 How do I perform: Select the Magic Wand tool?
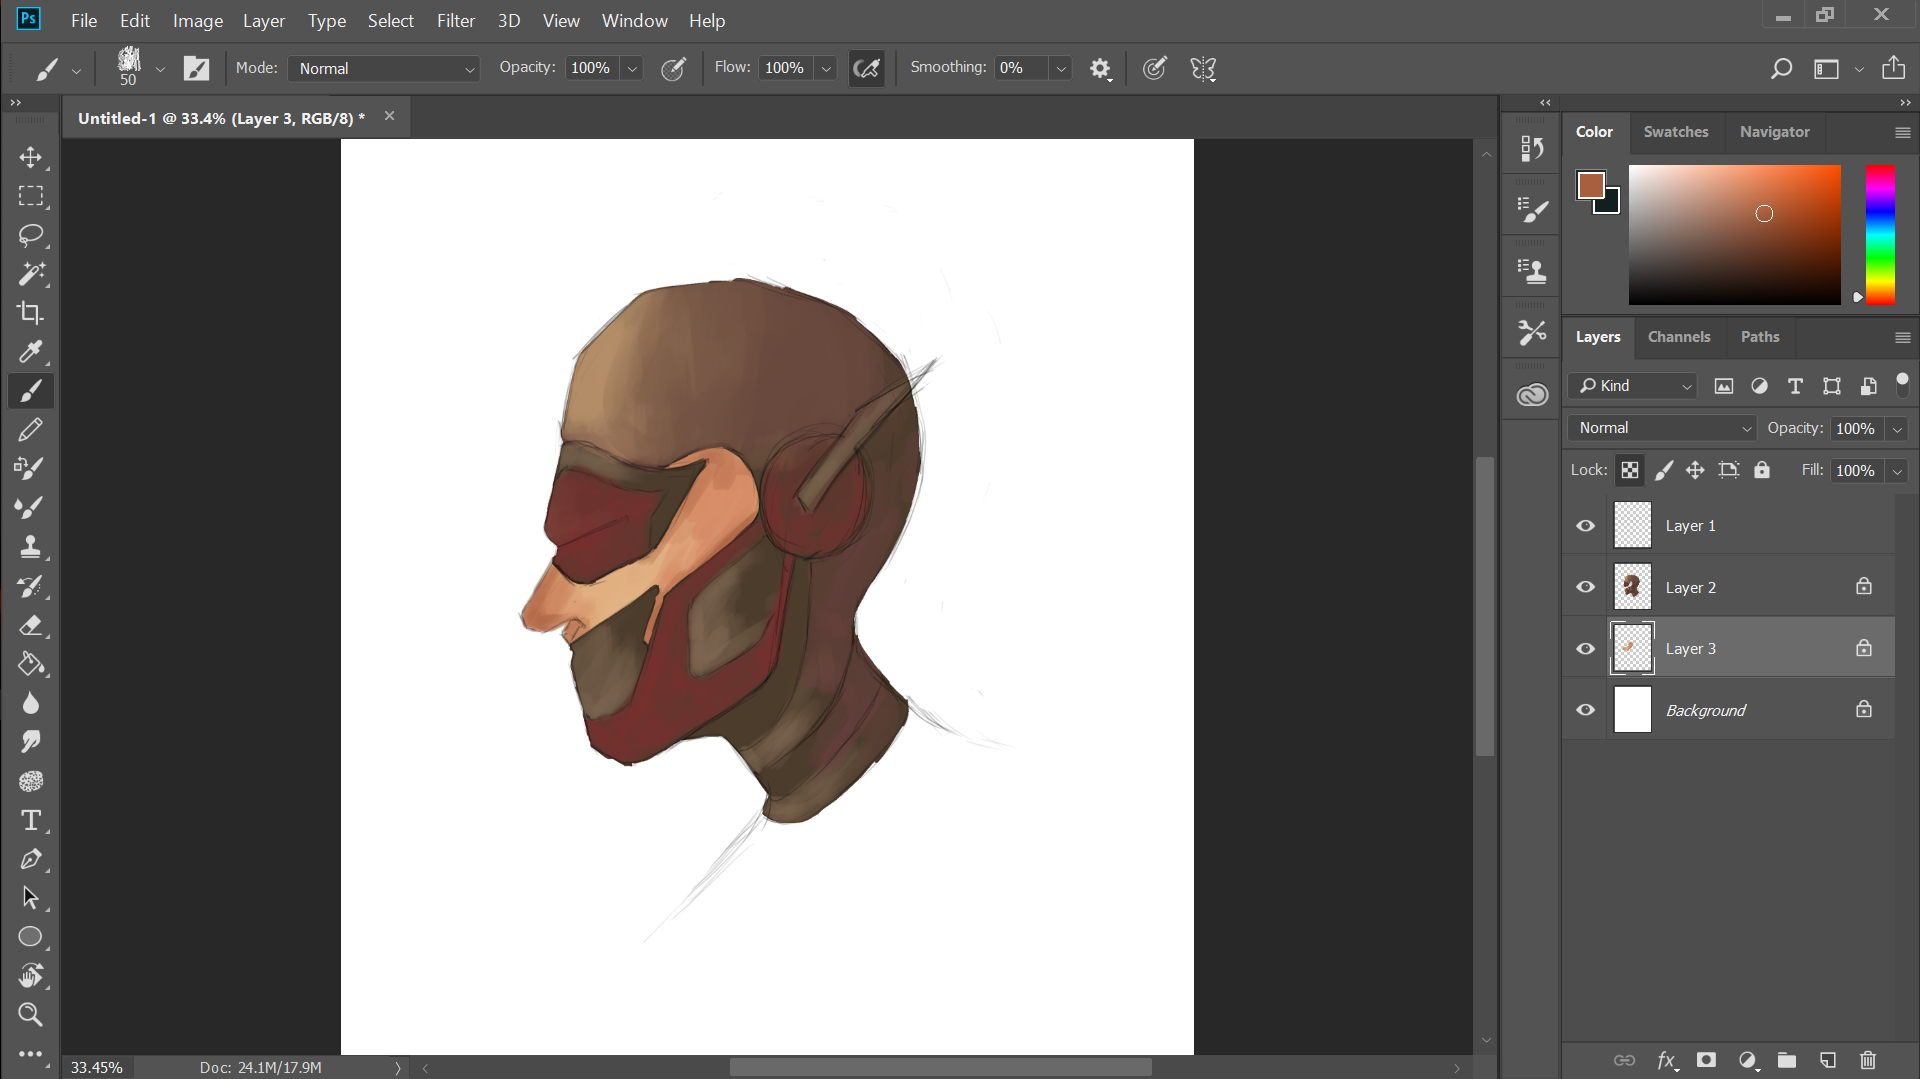(31, 274)
